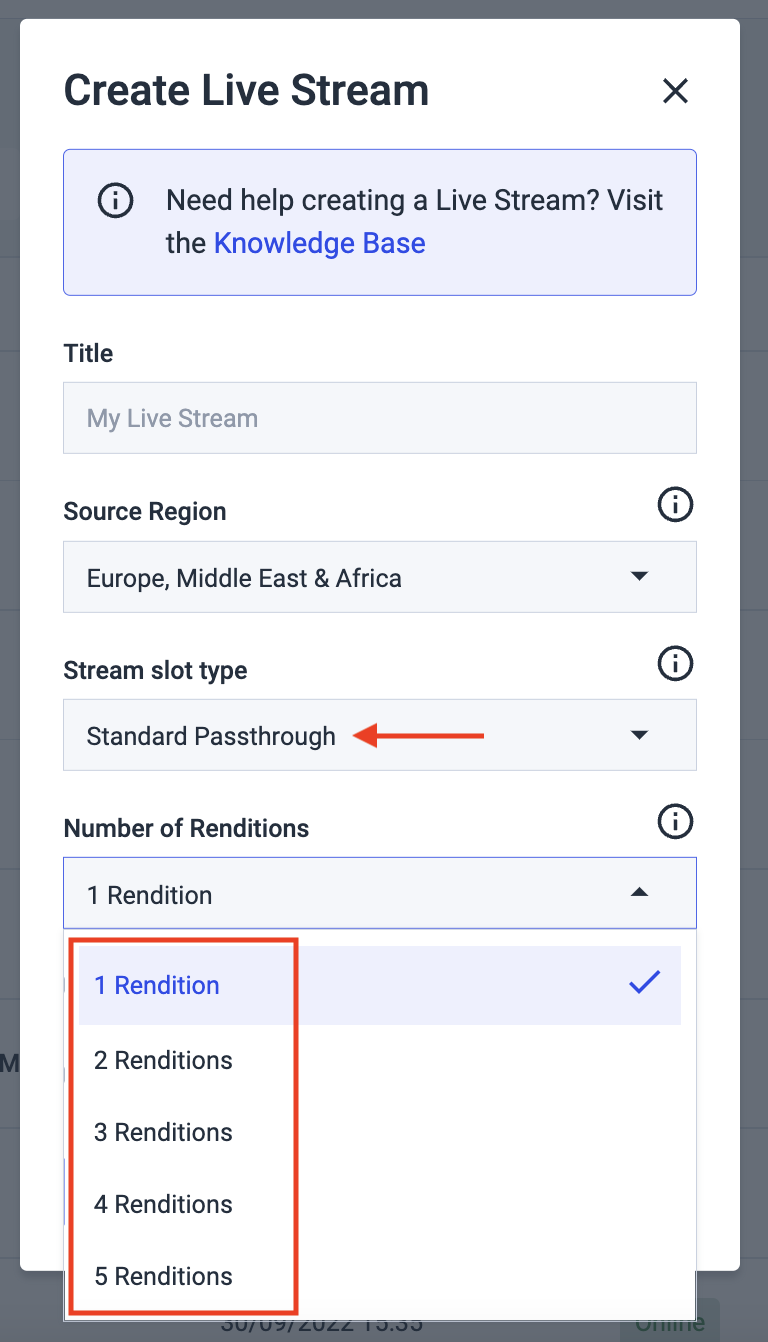Click the Source Region info icon
The height and width of the screenshot is (1342, 768).
click(675, 505)
